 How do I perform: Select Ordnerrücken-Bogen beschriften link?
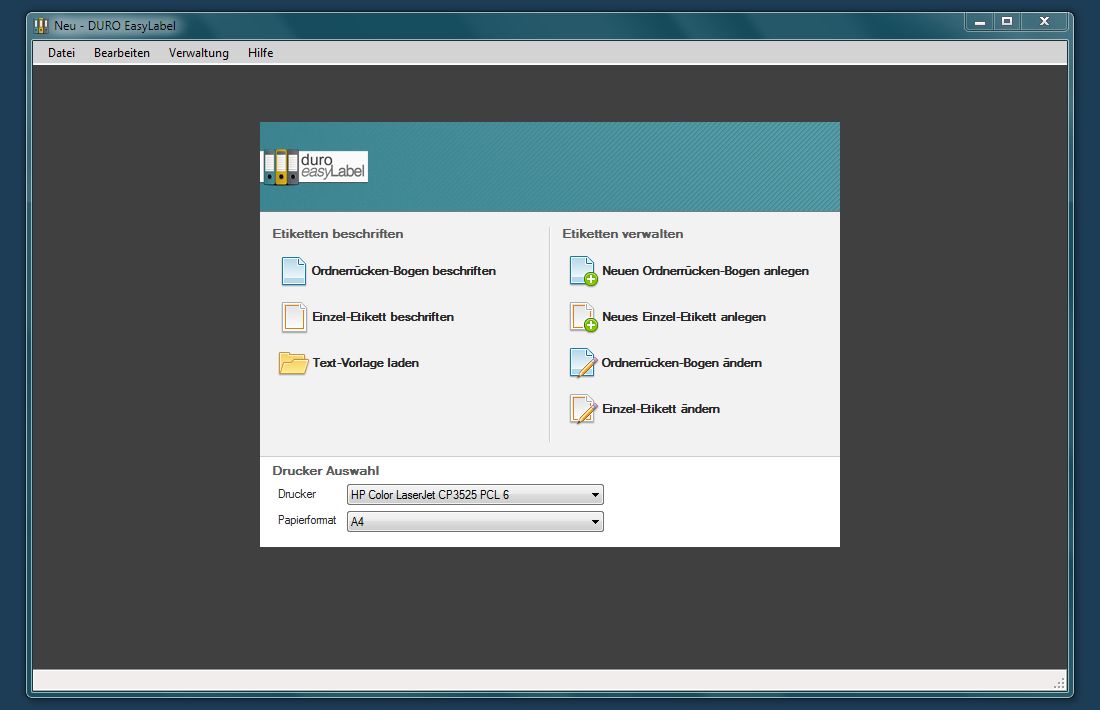(403, 271)
